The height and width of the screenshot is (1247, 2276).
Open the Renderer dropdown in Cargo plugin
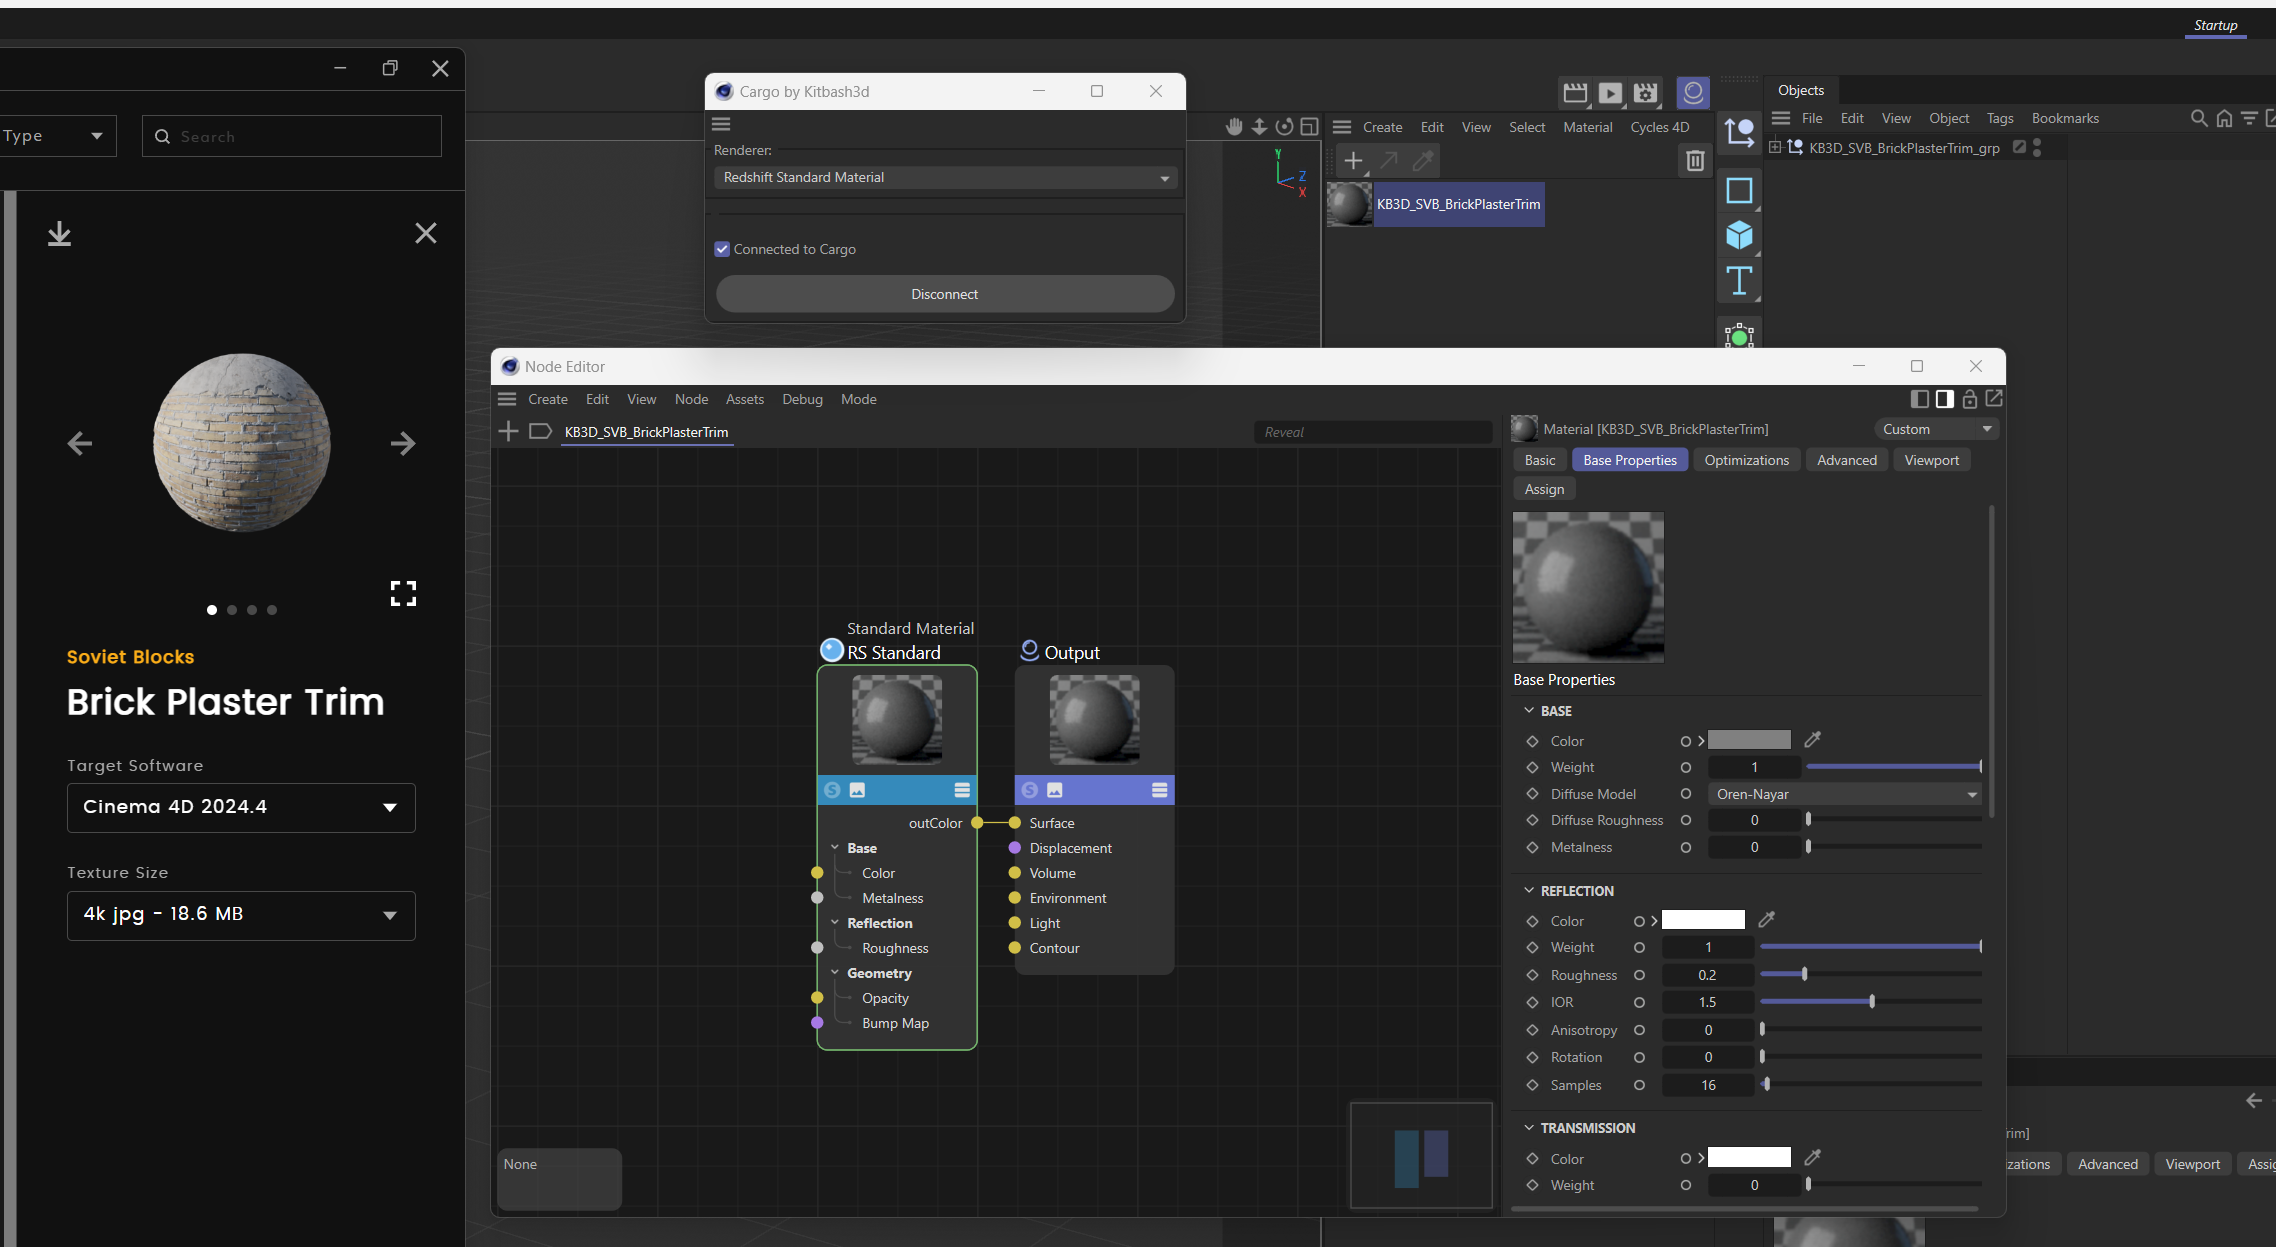pos(945,177)
